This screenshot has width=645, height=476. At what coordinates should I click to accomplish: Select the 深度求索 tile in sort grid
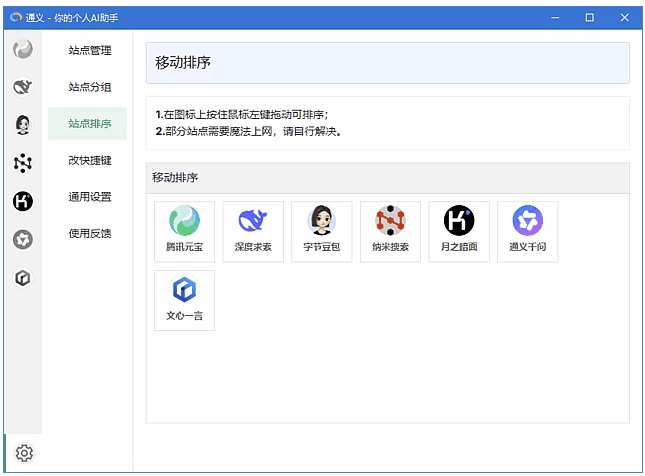(253, 231)
